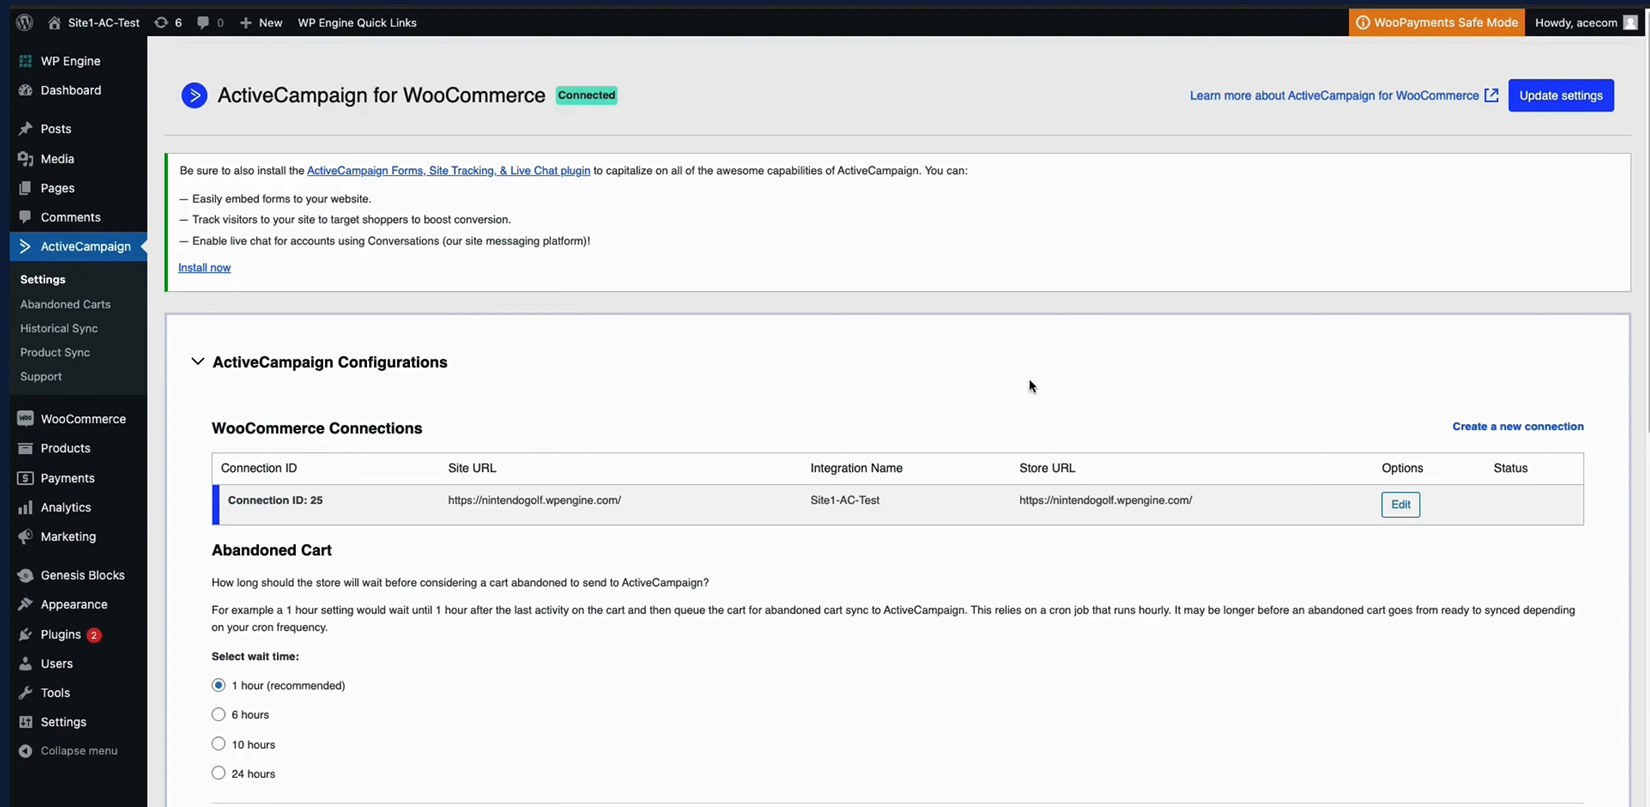Click the Users person icon

point(25,663)
